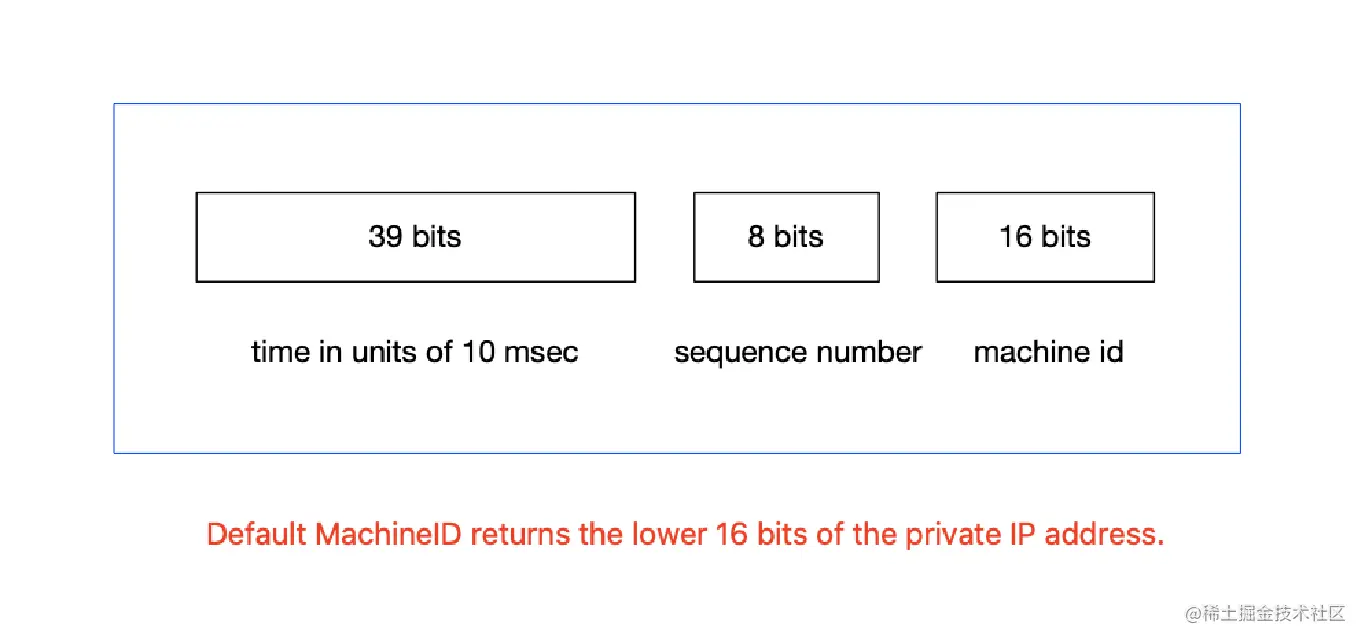Select the 8 bits box
Viewport: 1365px width, 643px height.
point(786,237)
